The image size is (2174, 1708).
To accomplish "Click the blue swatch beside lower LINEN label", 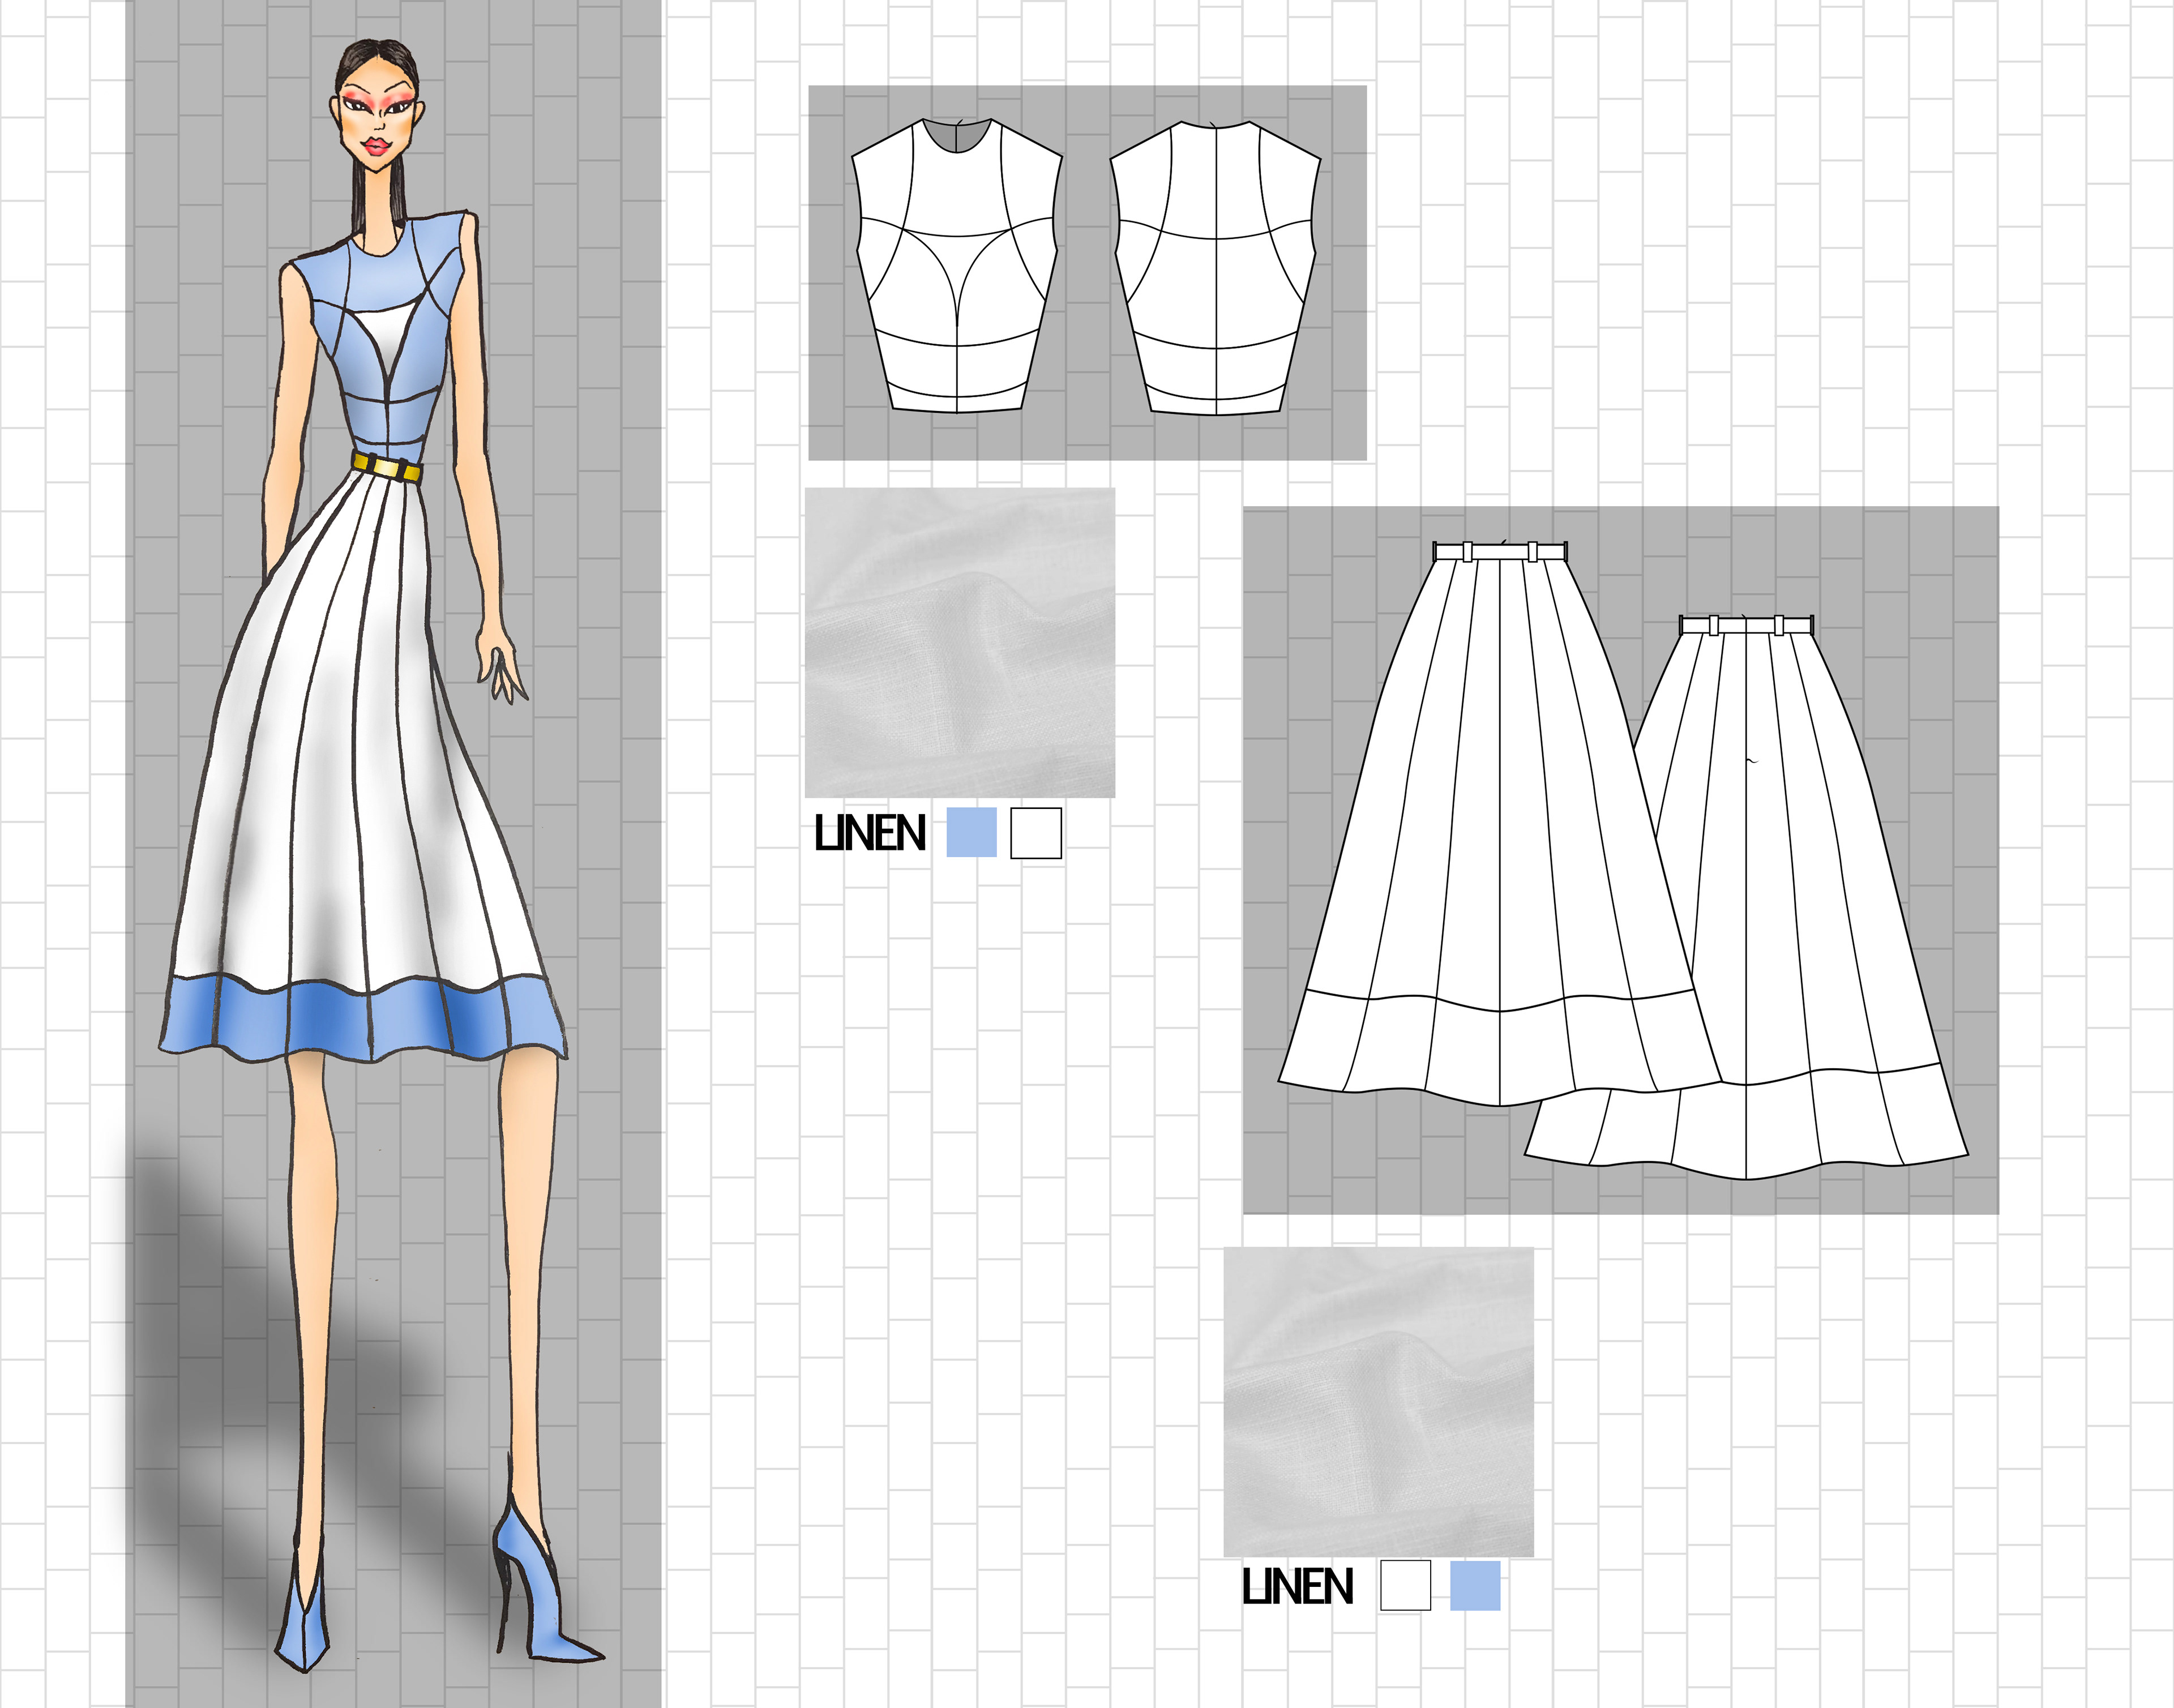I will (x=1475, y=1585).
